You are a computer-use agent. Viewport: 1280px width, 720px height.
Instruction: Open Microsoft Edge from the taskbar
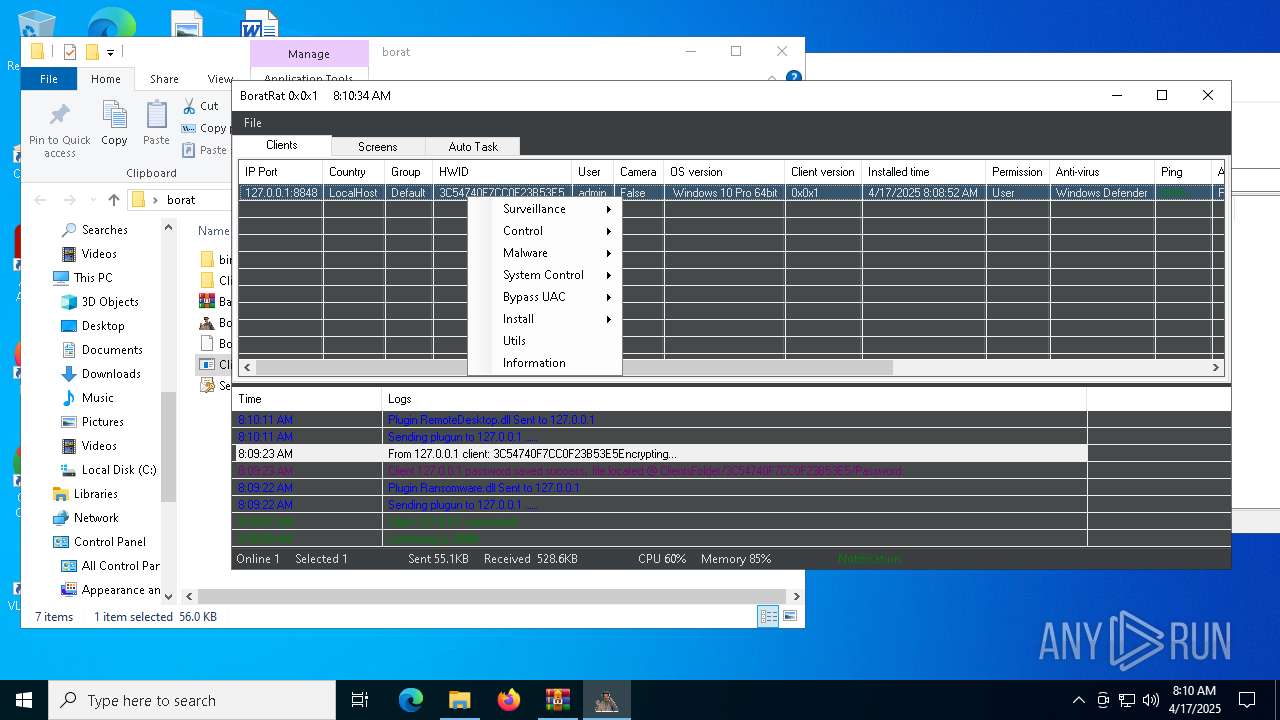411,700
